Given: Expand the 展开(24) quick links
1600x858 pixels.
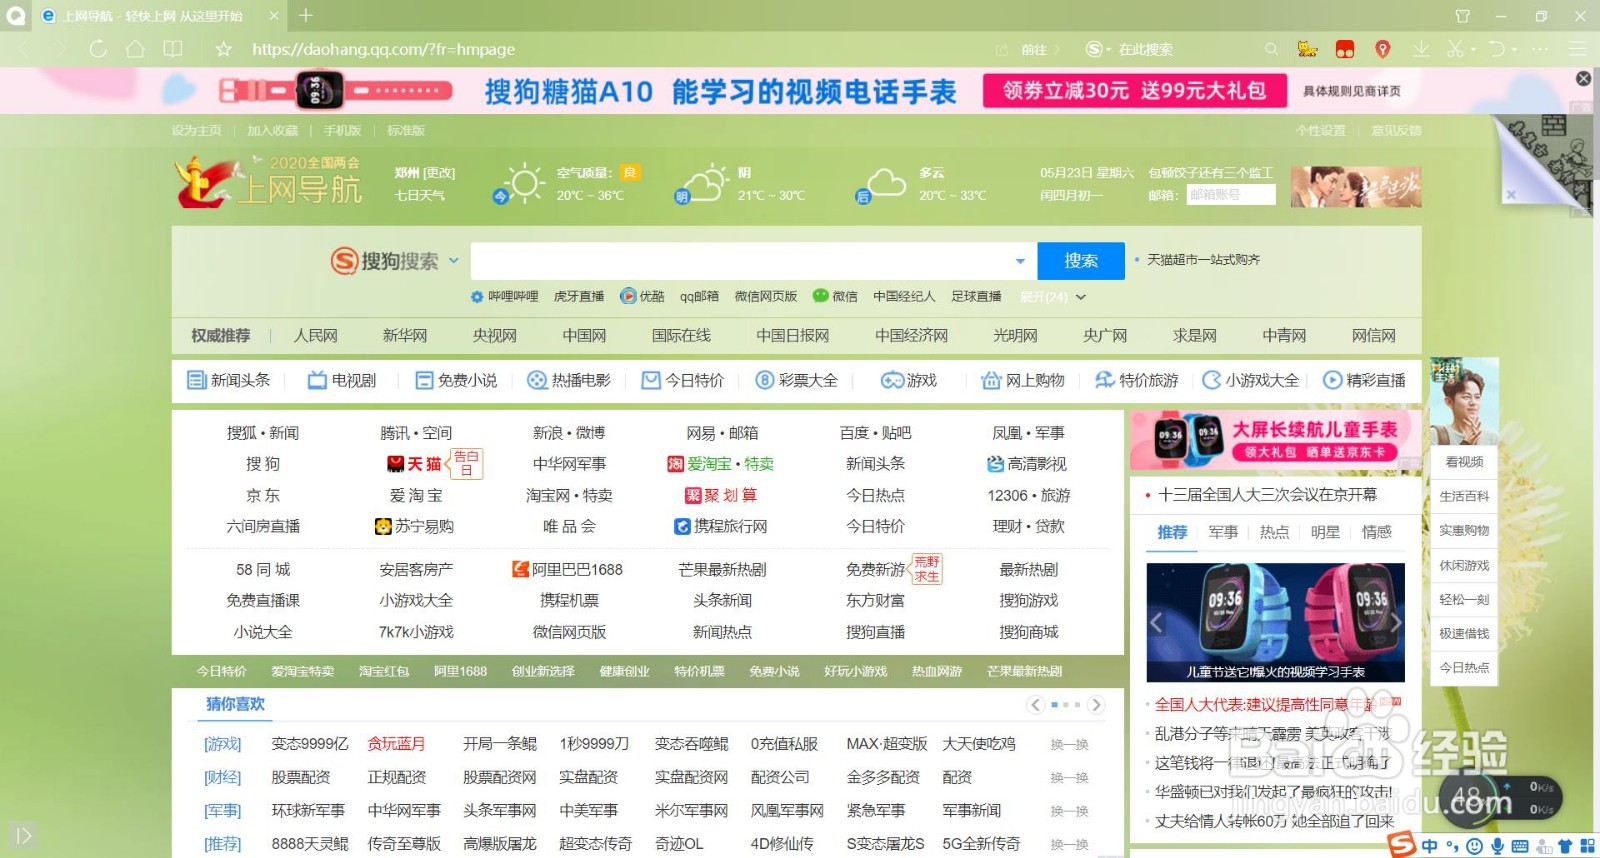Looking at the screenshot, I should pos(1053,296).
